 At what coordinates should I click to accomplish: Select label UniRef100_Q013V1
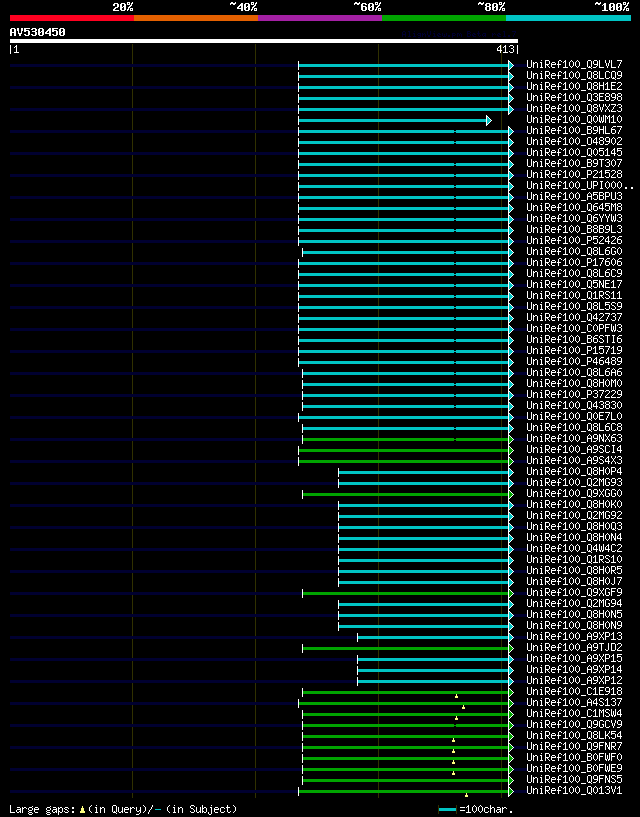point(574,790)
